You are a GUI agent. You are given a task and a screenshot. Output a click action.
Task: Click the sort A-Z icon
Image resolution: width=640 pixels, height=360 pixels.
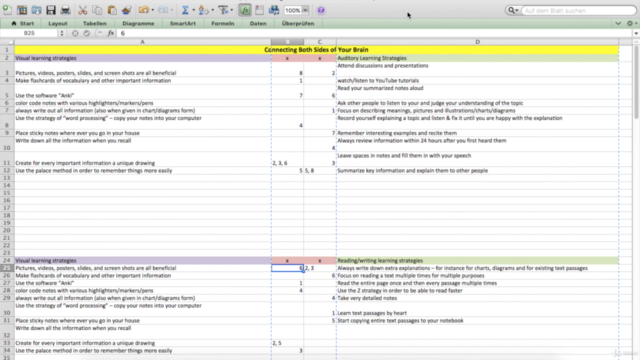click(203, 10)
